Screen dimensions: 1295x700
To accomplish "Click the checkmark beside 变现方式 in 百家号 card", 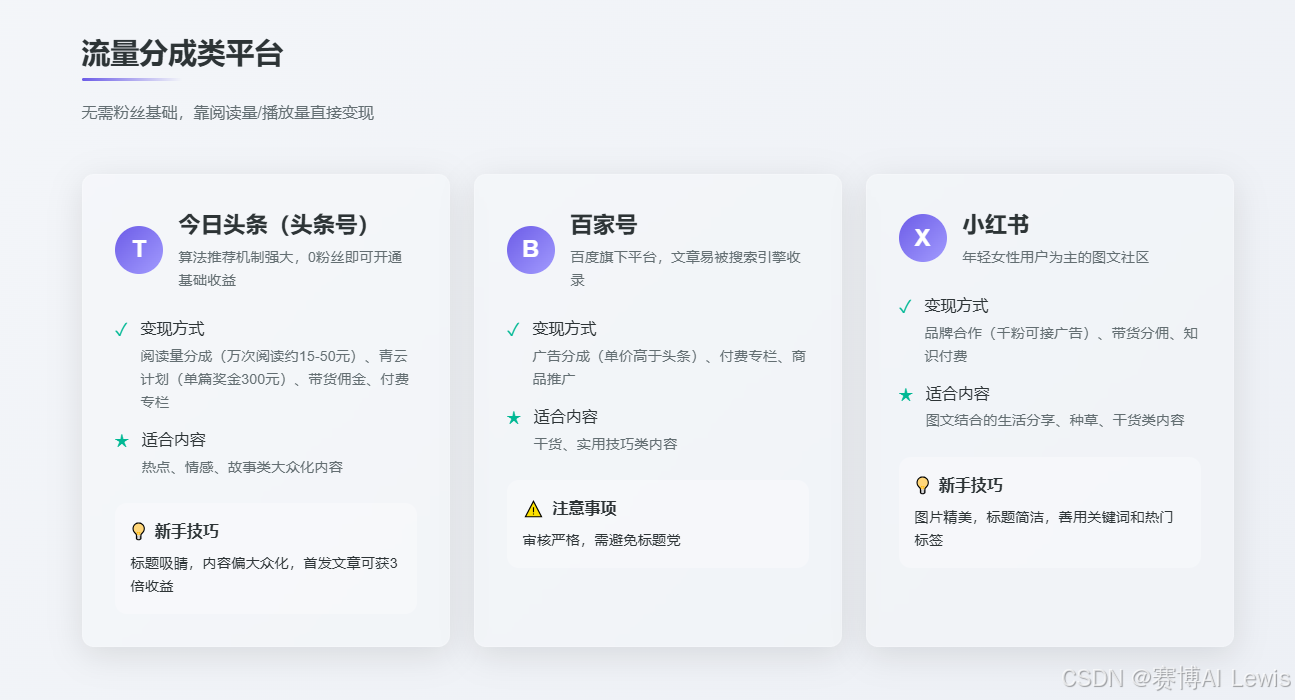I will pos(514,329).
